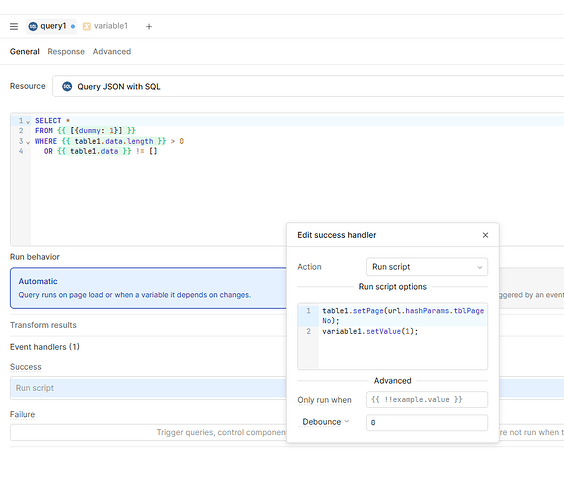
Task: Expand the Transform results section
Action: pos(43,325)
